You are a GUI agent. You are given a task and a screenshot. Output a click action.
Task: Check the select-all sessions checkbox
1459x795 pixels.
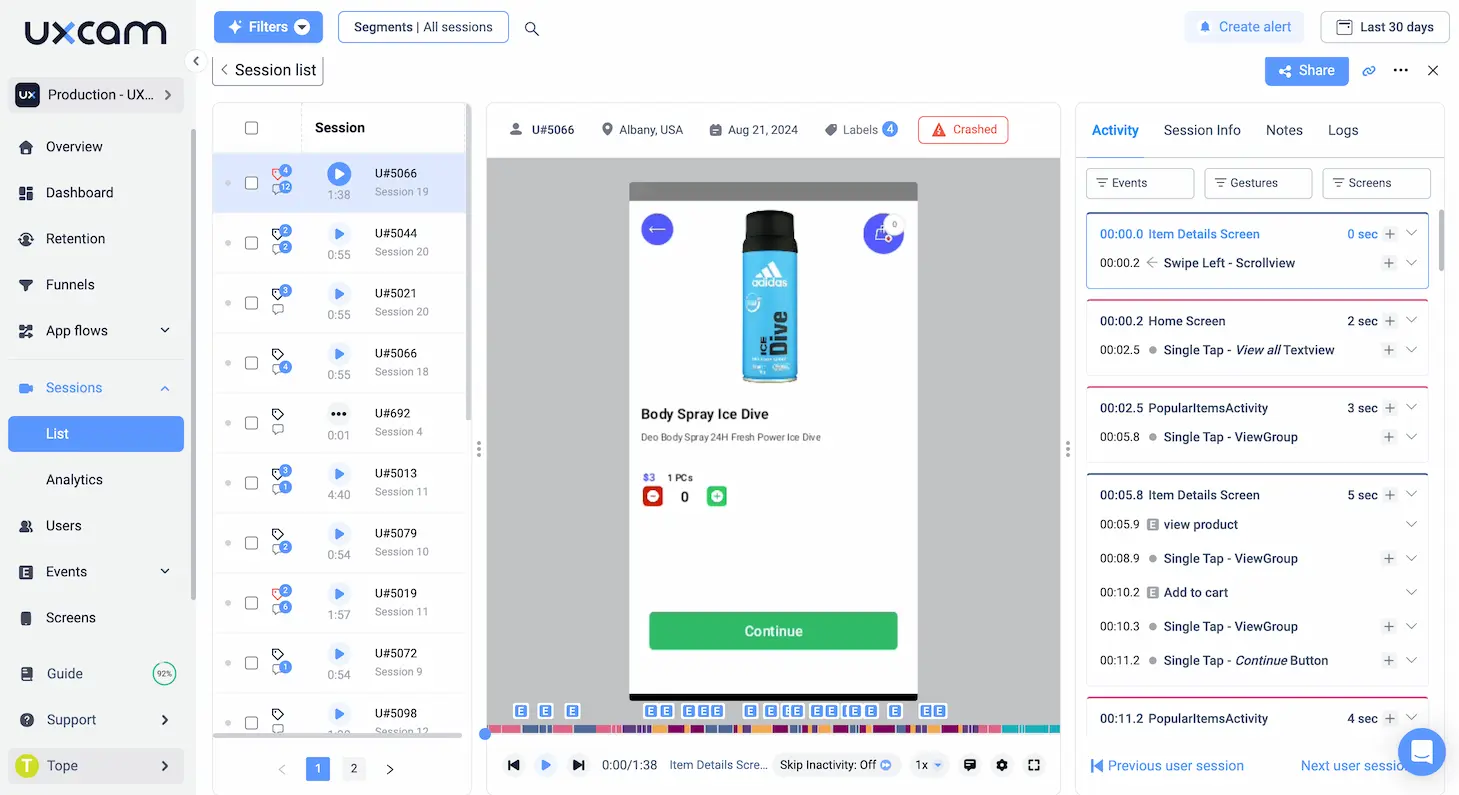[251, 128]
